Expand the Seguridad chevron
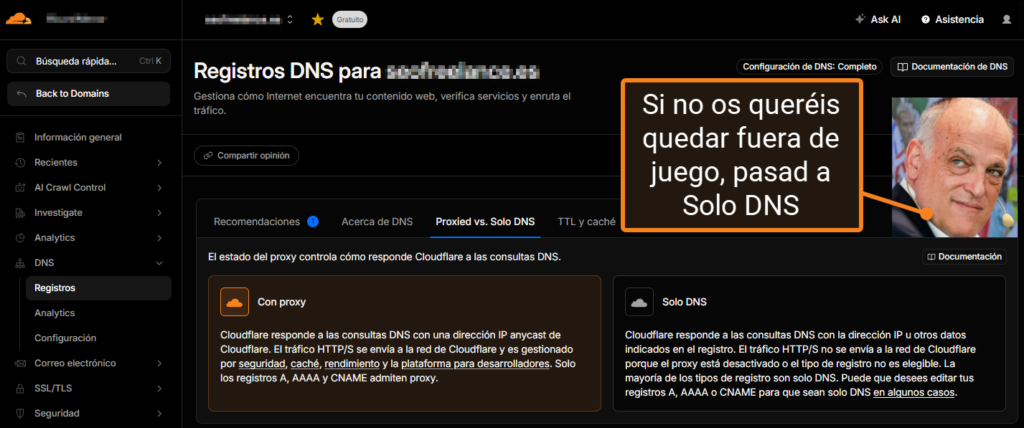Screen dimensions: 1024x428 [x=159, y=413]
